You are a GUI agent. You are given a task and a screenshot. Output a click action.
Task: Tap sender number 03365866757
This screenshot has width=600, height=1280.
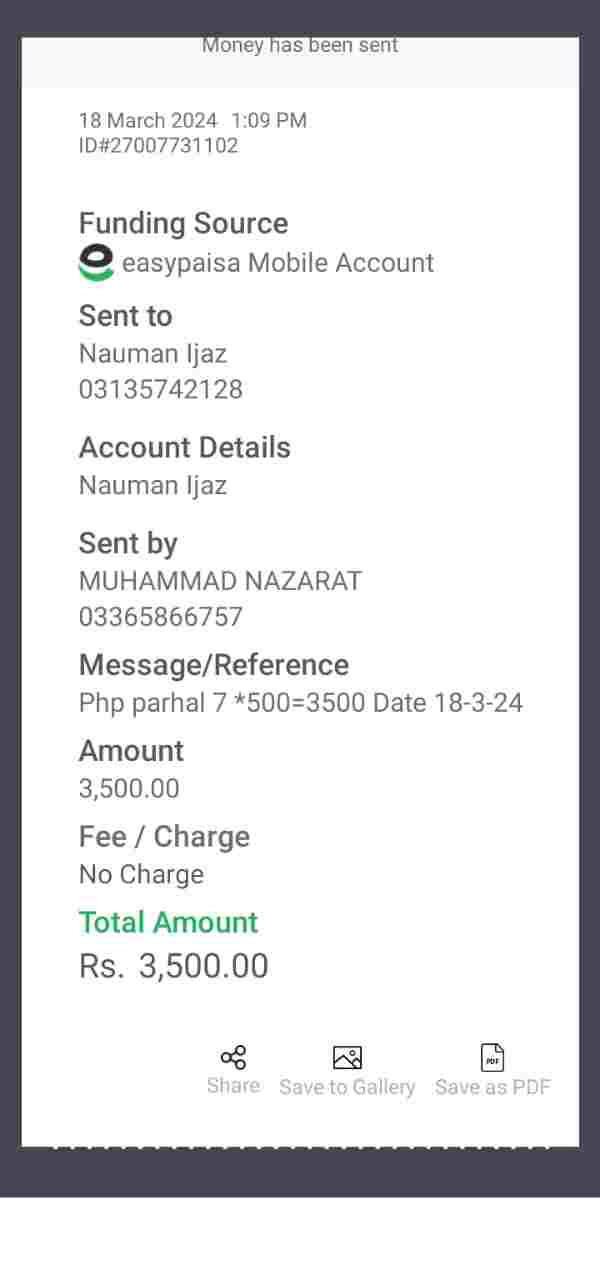coord(161,616)
